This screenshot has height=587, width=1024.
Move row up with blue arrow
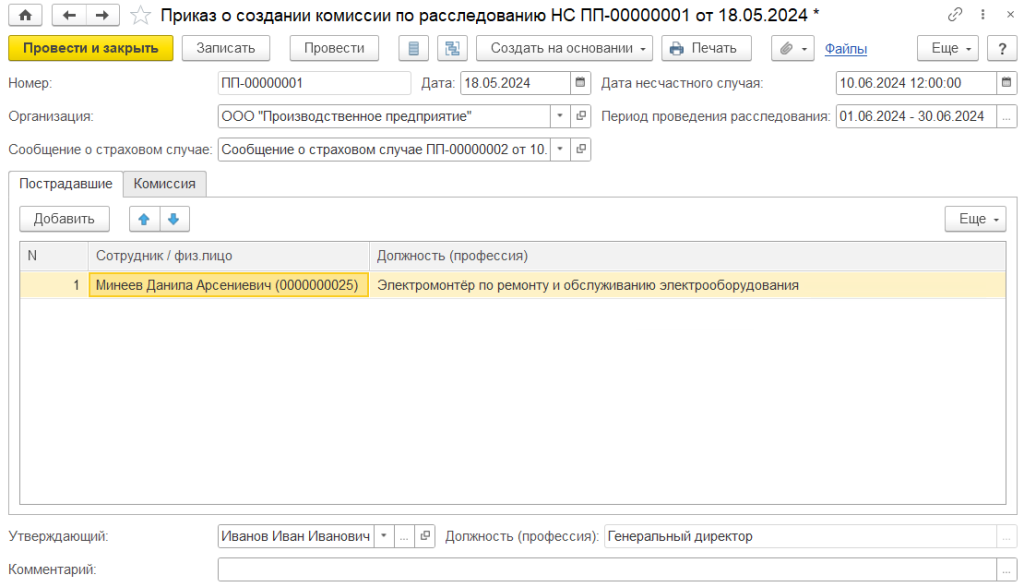click(x=144, y=219)
